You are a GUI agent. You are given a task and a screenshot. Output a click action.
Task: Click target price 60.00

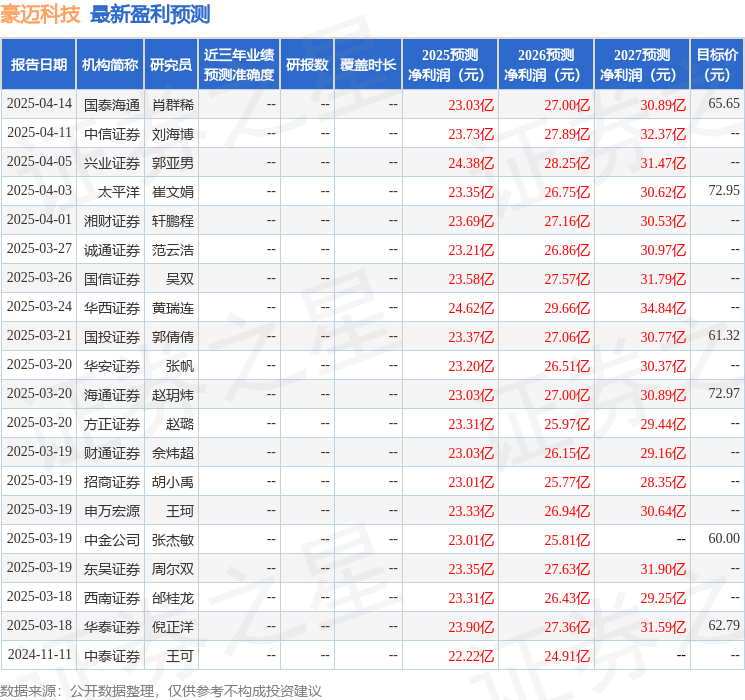724,538
